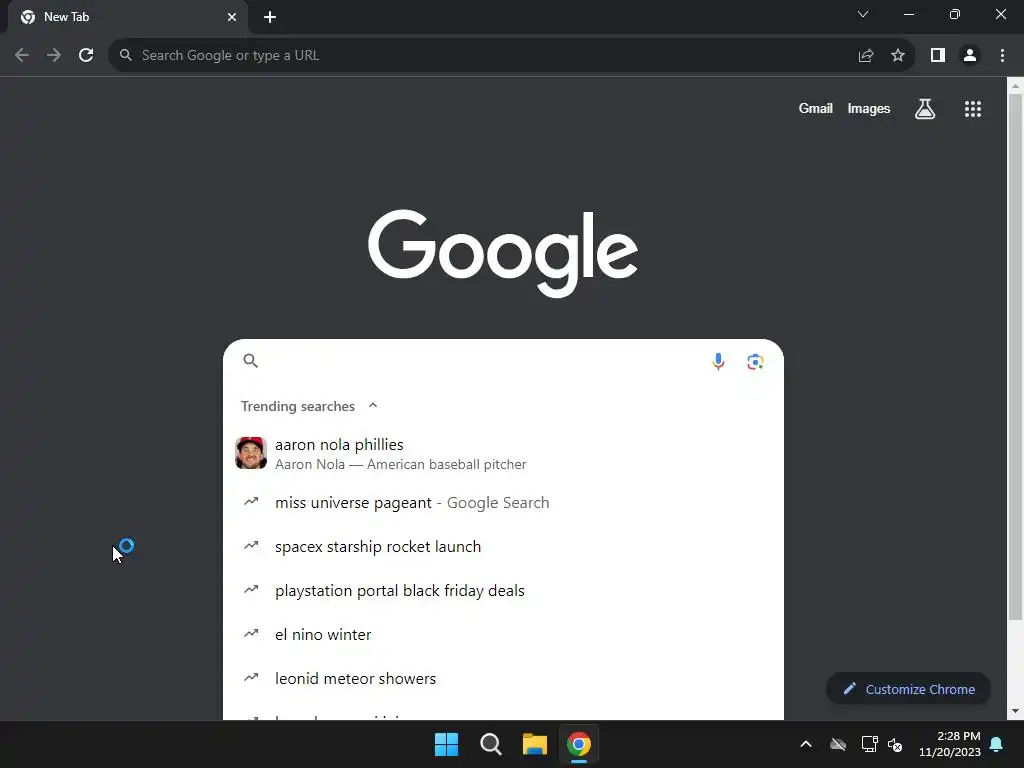Bookmark this tab with the star icon

tap(898, 56)
